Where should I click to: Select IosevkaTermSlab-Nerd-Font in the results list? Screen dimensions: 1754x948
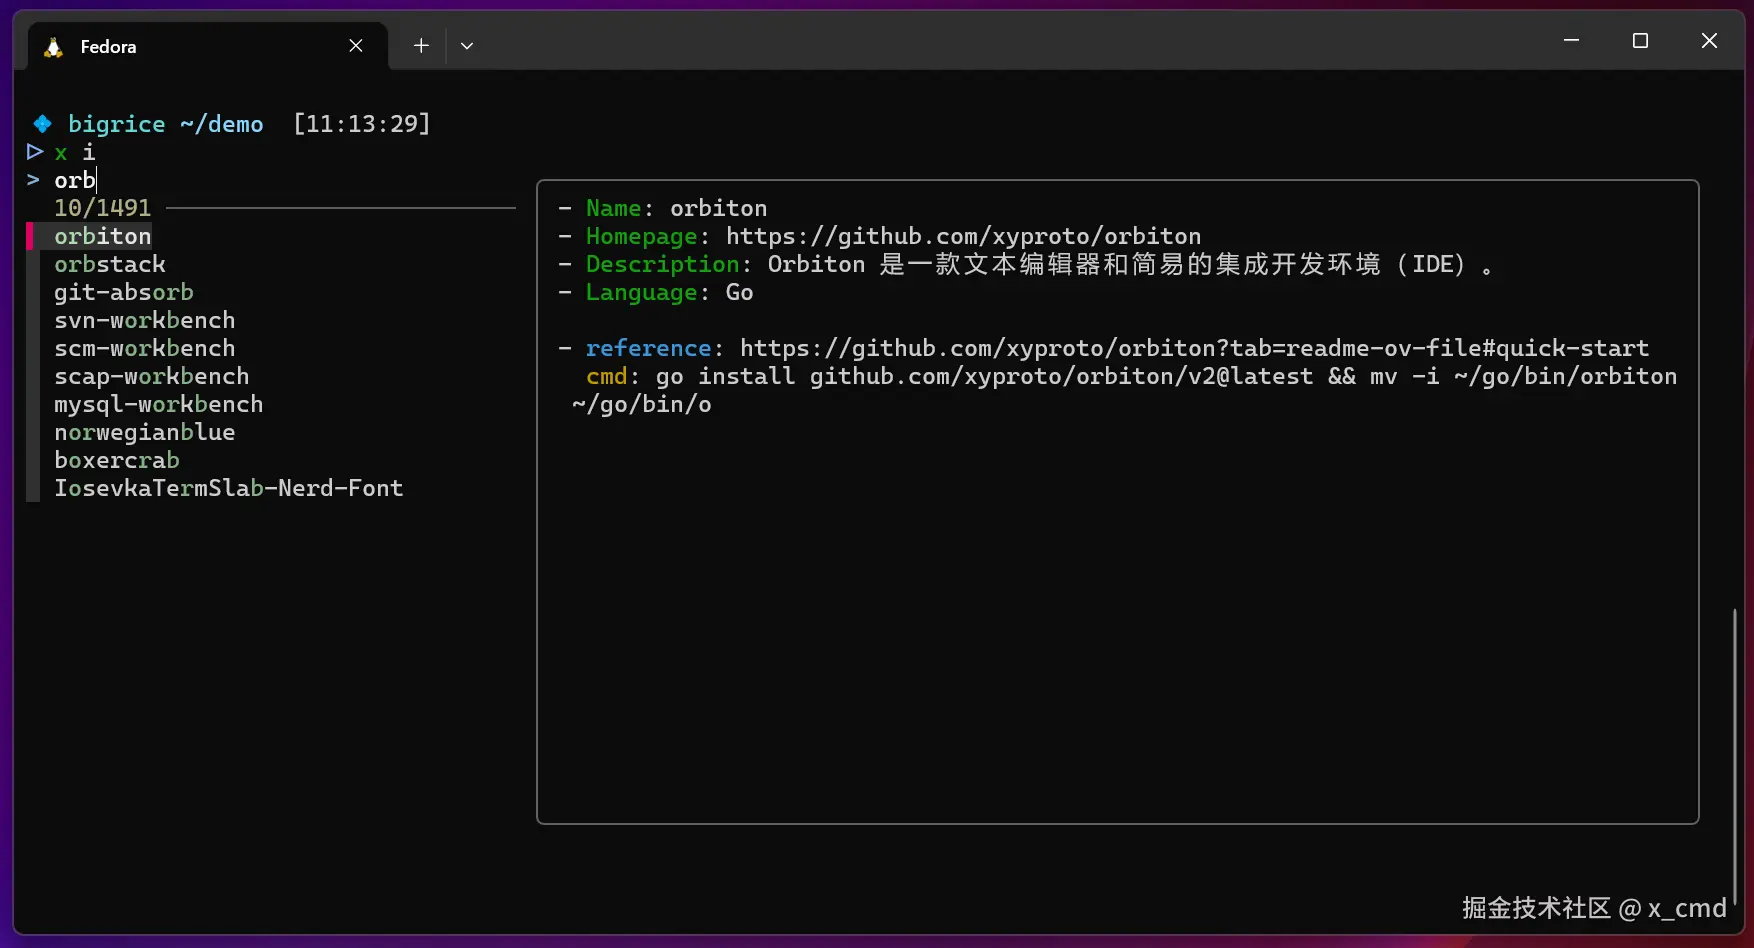tap(229, 488)
